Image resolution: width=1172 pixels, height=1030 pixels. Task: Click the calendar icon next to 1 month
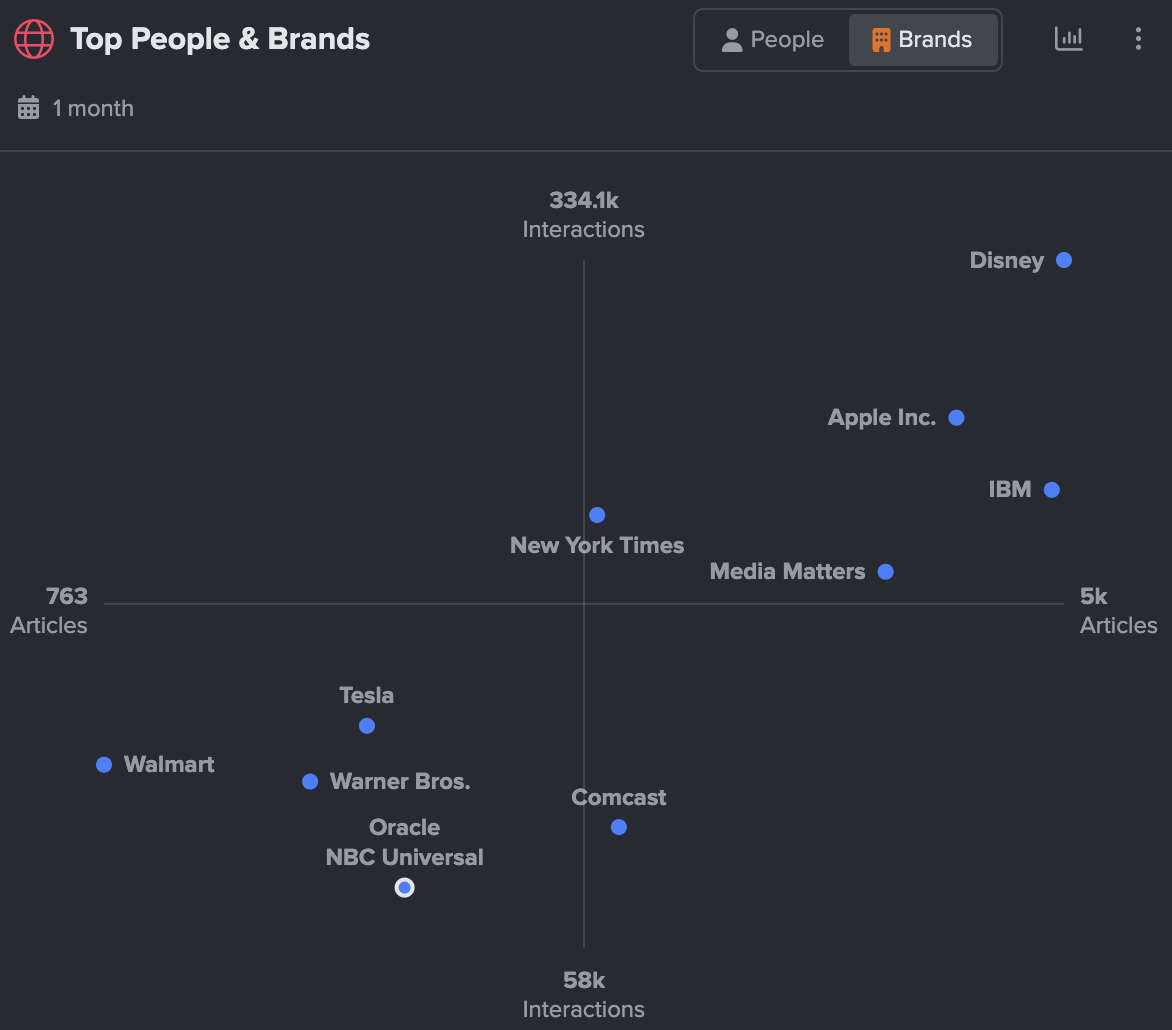pyautogui.click(x=28, y=107)
